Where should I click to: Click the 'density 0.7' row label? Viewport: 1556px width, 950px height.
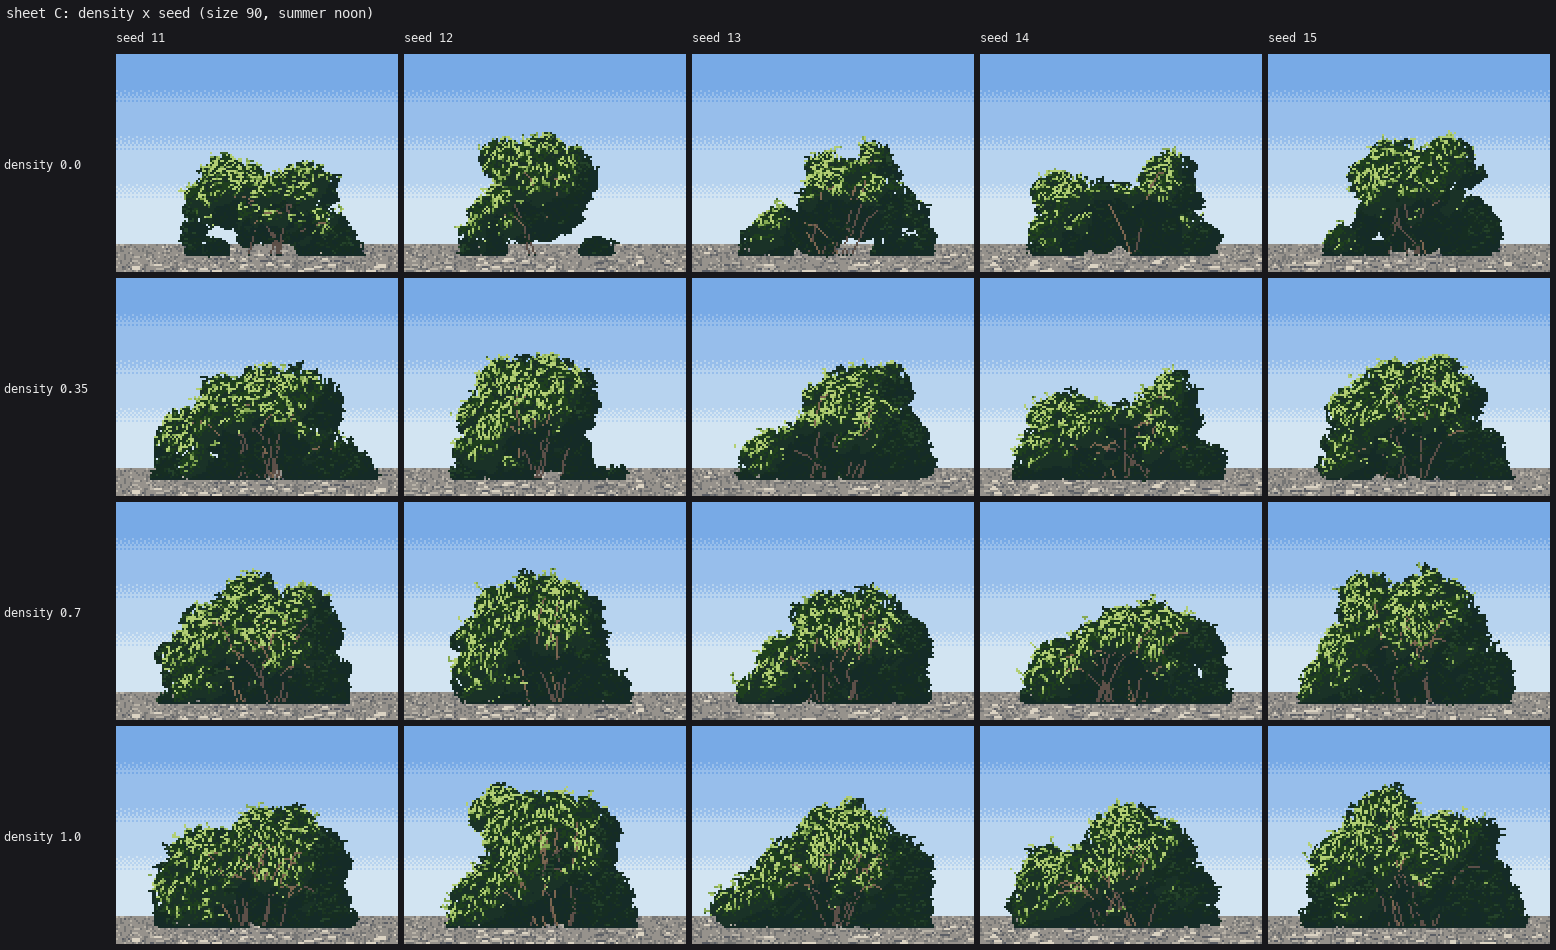43,613
